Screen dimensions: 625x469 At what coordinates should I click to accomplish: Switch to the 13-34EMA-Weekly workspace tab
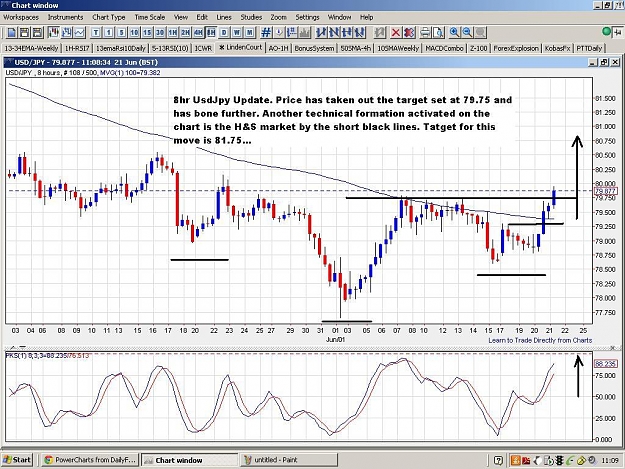tap(31, 48)
